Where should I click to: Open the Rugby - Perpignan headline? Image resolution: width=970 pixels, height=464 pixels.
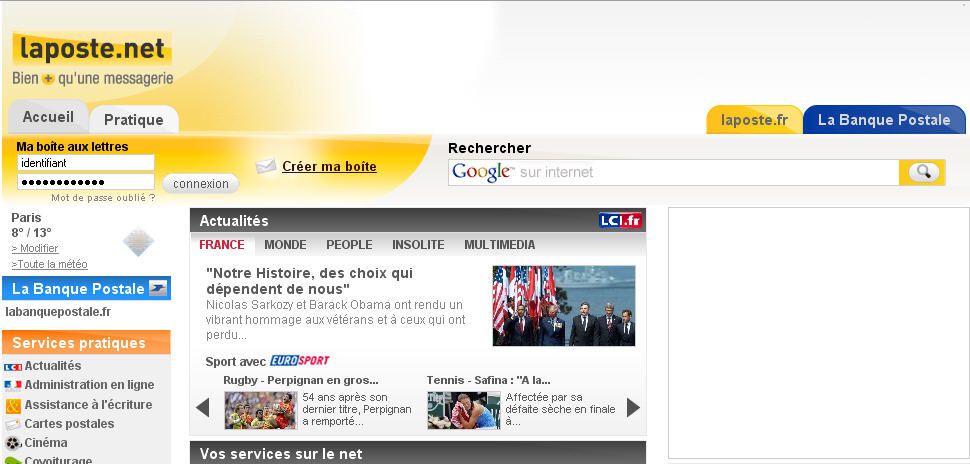(x=301, y=380)
